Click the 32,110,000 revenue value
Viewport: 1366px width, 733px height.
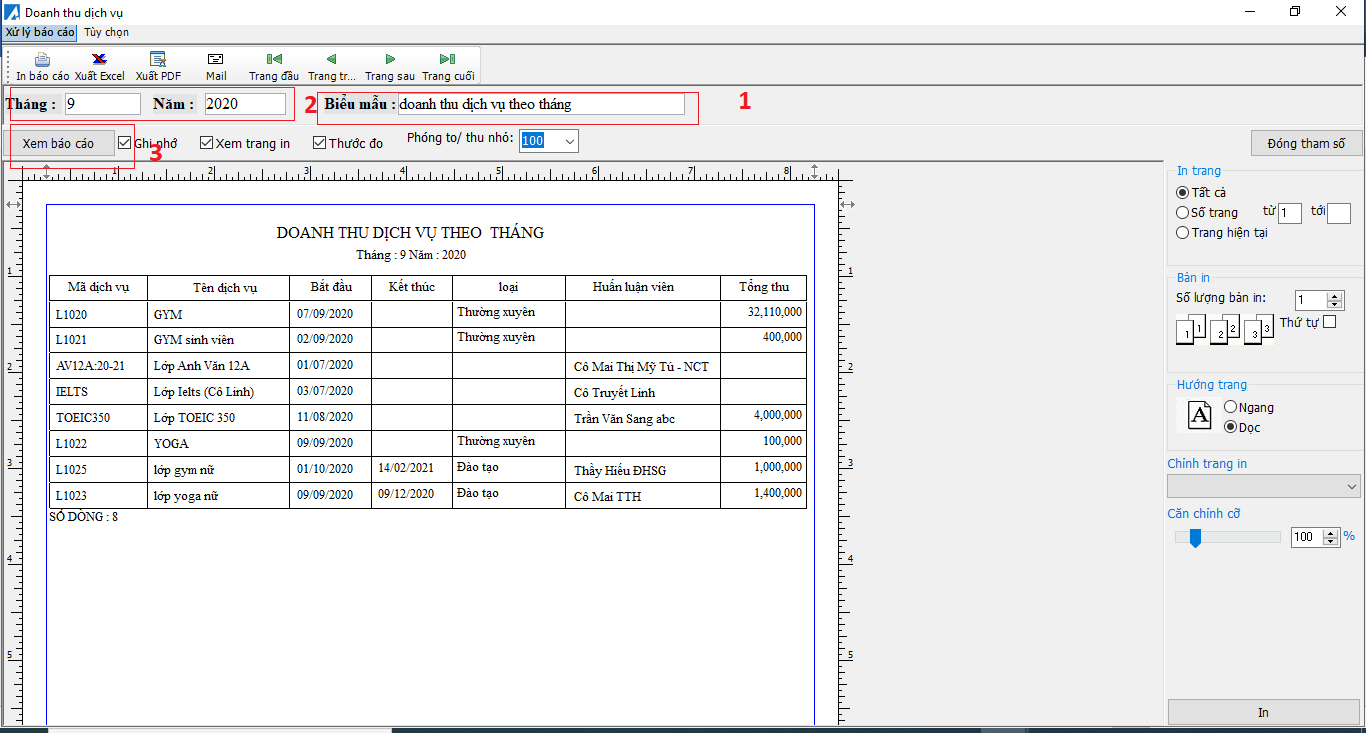(775, 312)
